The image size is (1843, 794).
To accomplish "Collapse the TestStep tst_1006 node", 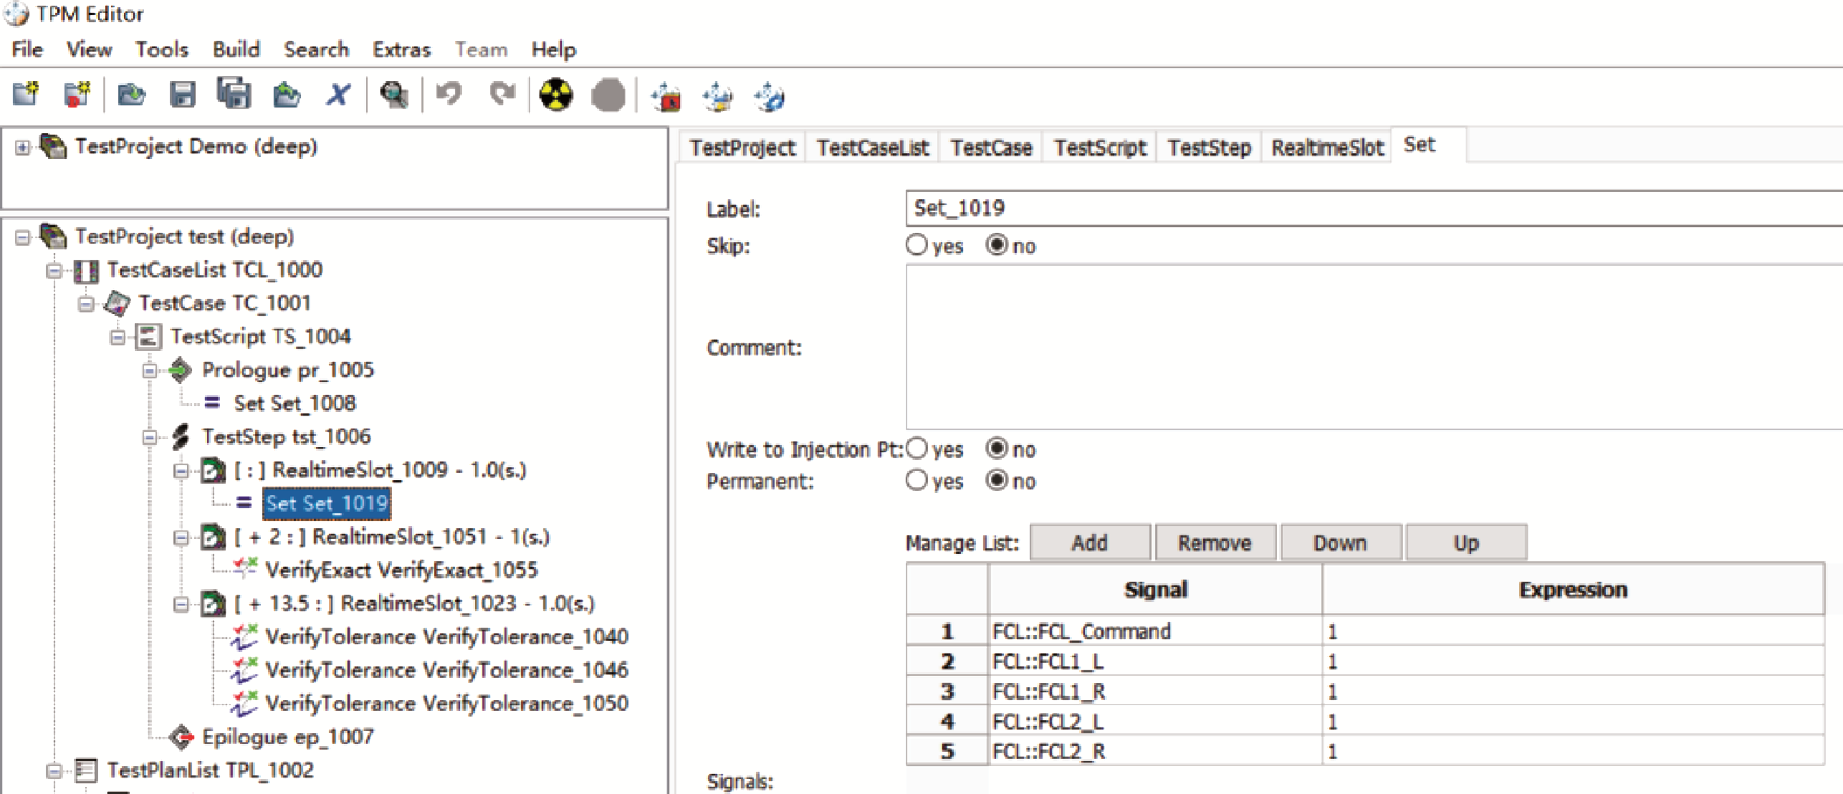I will click(x=150, y=438).
